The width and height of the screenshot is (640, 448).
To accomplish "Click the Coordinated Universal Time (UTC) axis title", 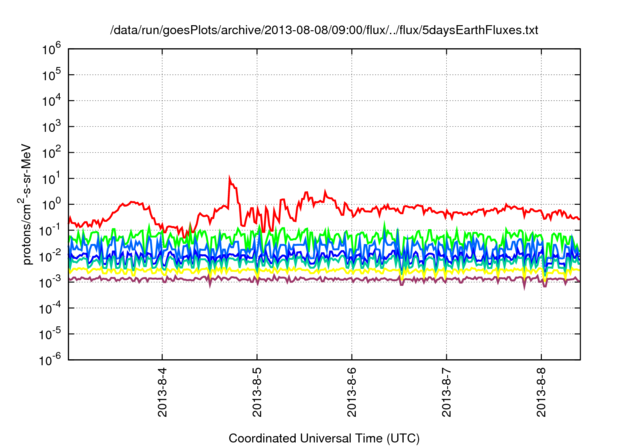I will 324,438.
